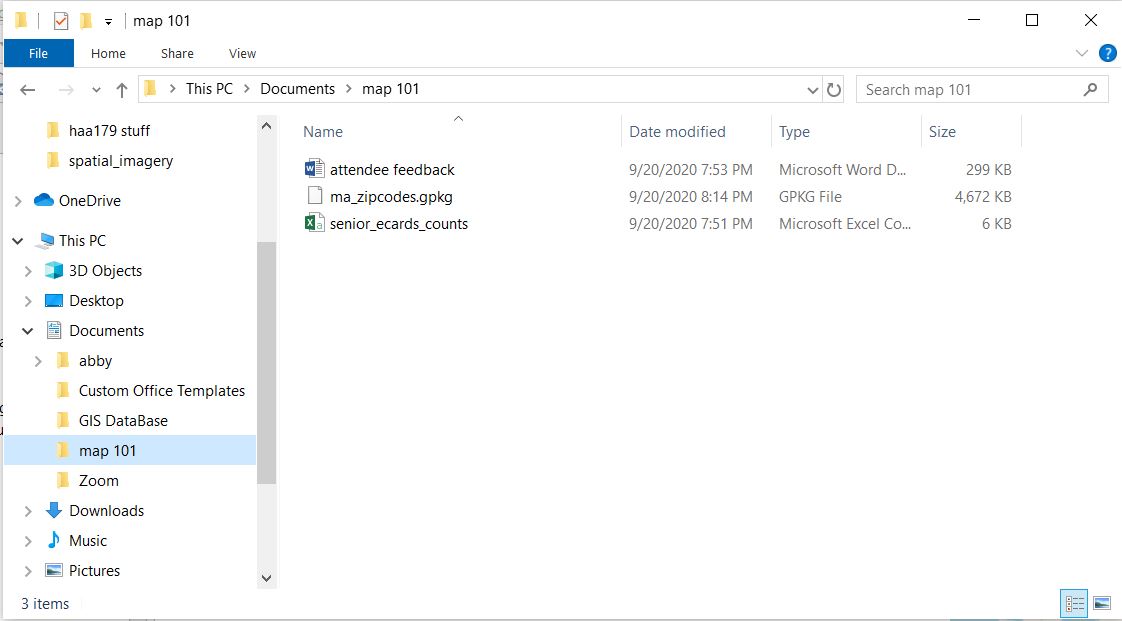Switch to the View ribbon tab

(x=242, y=53)
